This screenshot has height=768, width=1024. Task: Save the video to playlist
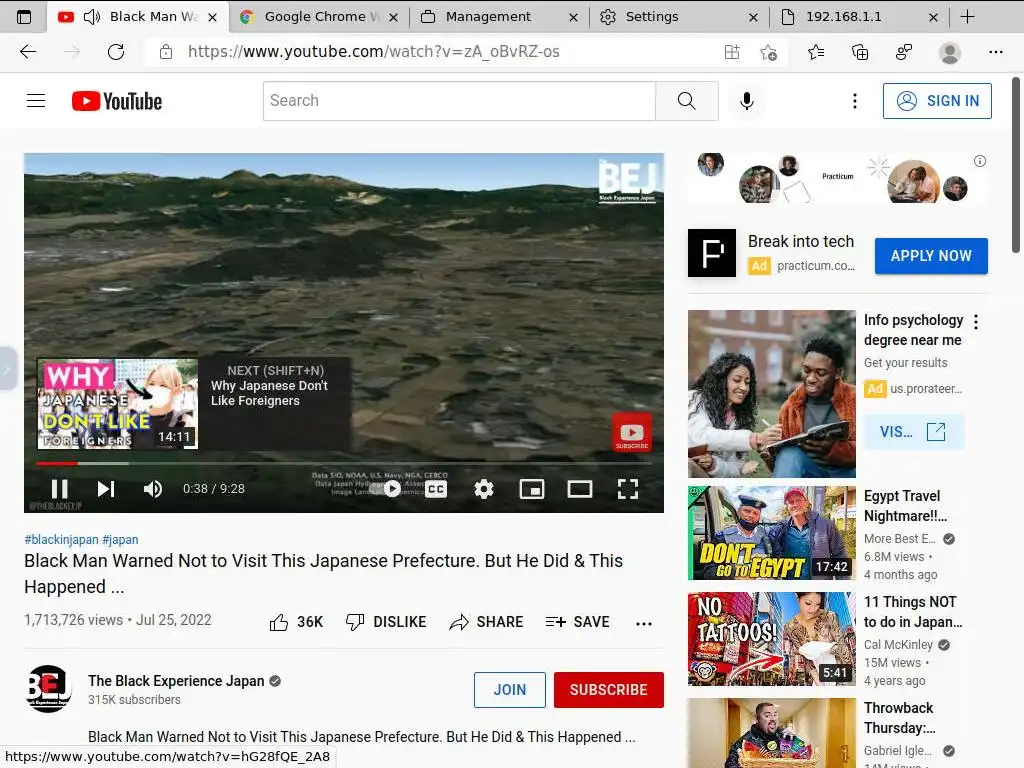click(577, 622)
